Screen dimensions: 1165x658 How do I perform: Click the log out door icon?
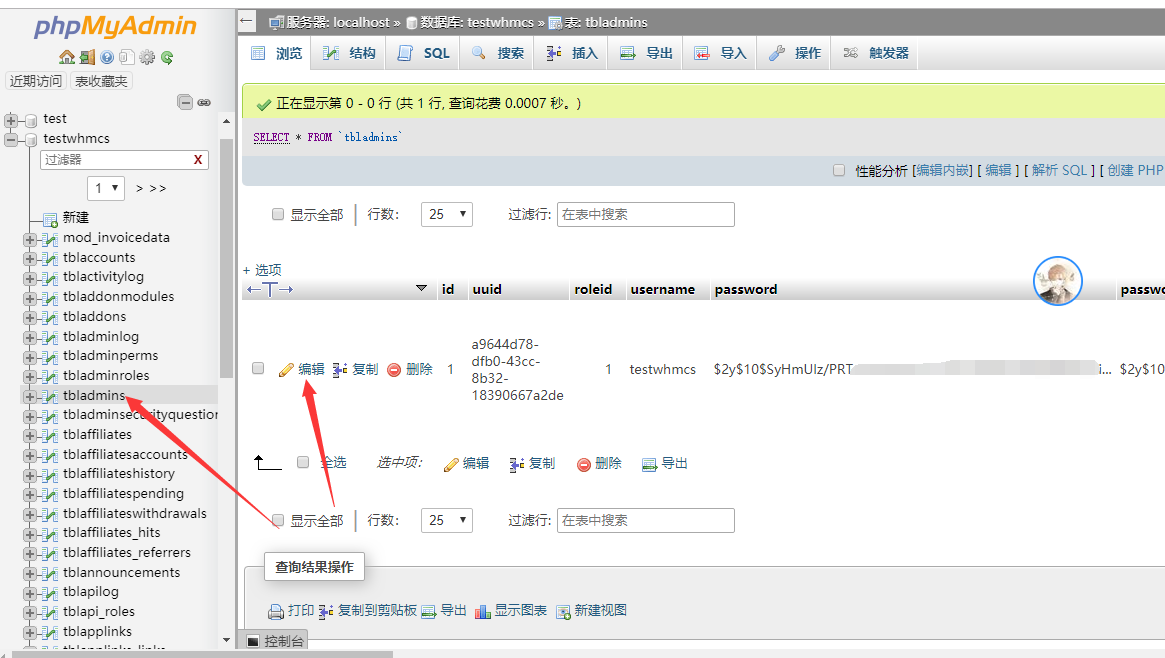(x=88, y=57)
